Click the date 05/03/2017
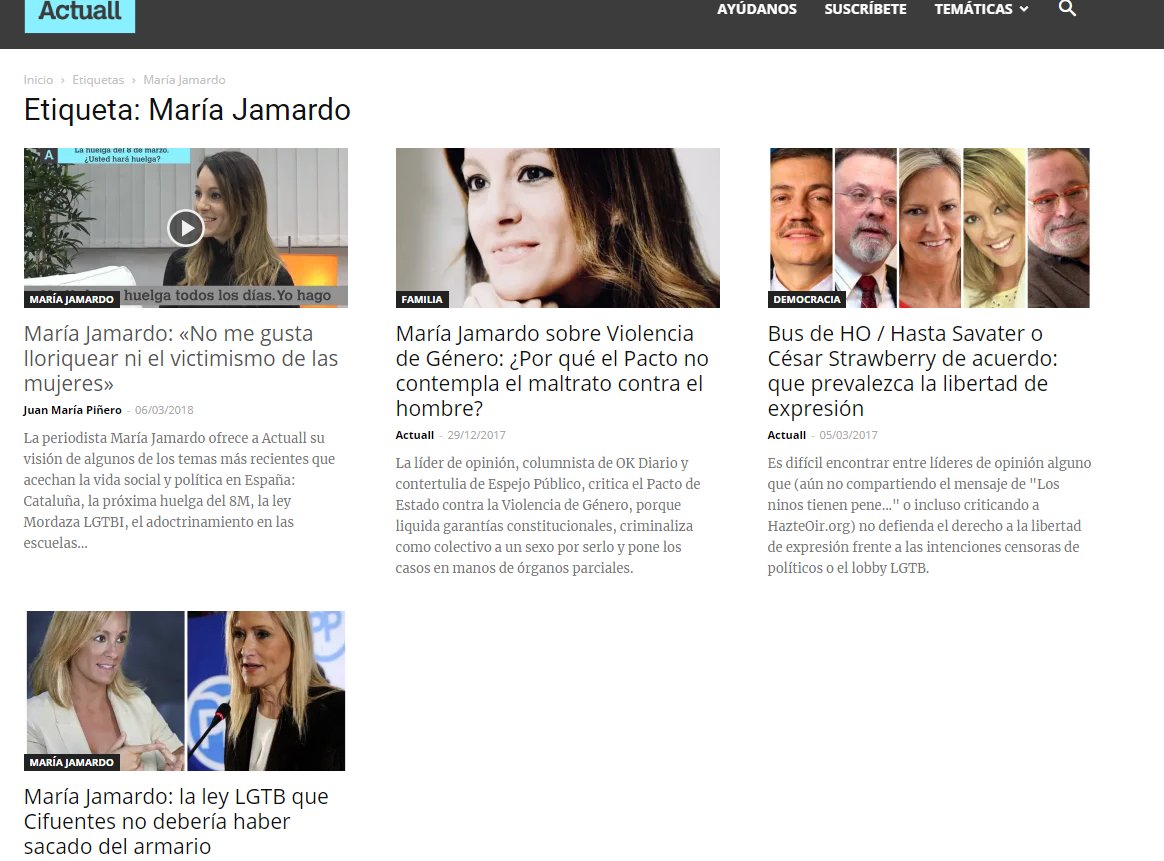 [x=848, y=435]
